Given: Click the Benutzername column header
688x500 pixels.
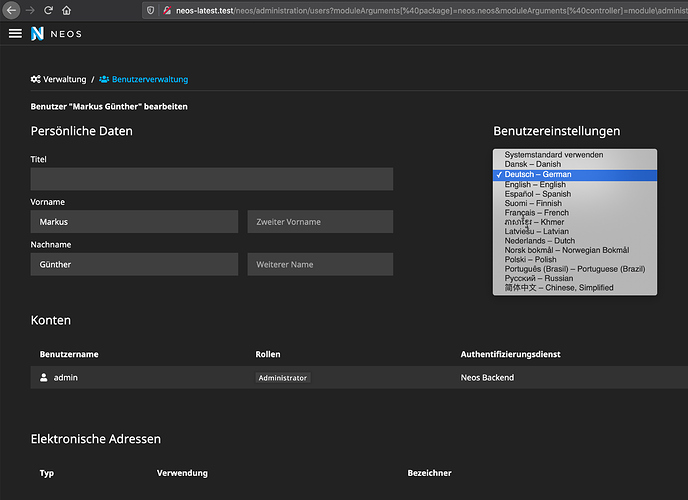Looking at the screenshot, I should (69, 354).
